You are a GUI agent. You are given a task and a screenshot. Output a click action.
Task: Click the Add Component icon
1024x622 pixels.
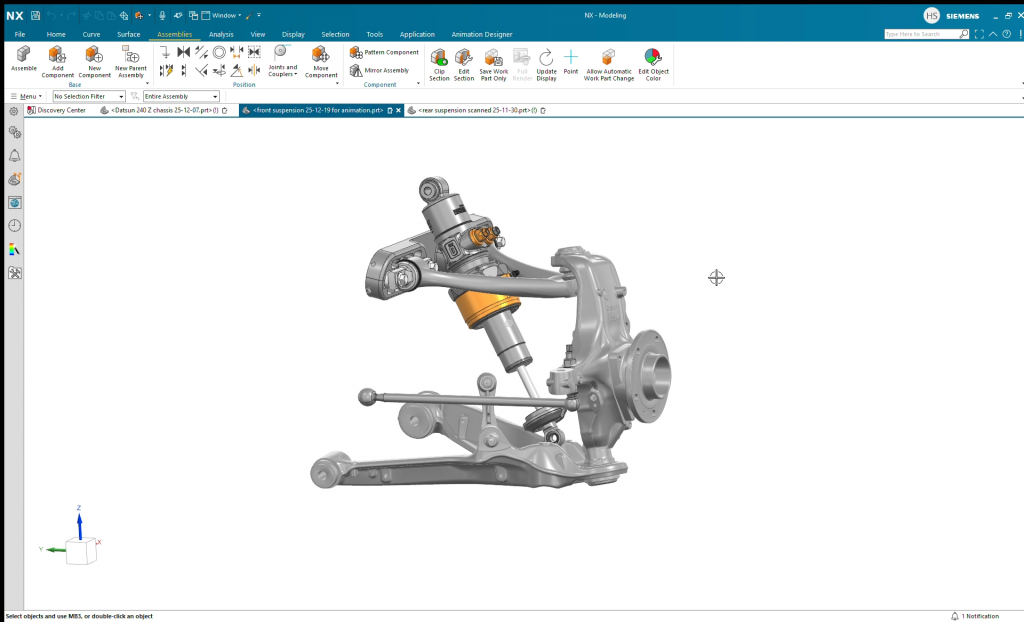coord(58,60)
